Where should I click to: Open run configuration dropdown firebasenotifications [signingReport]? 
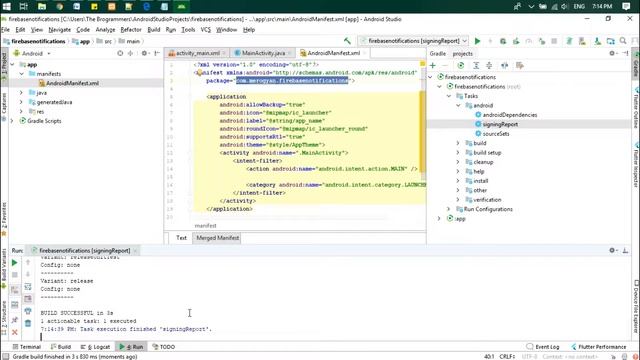413,41
